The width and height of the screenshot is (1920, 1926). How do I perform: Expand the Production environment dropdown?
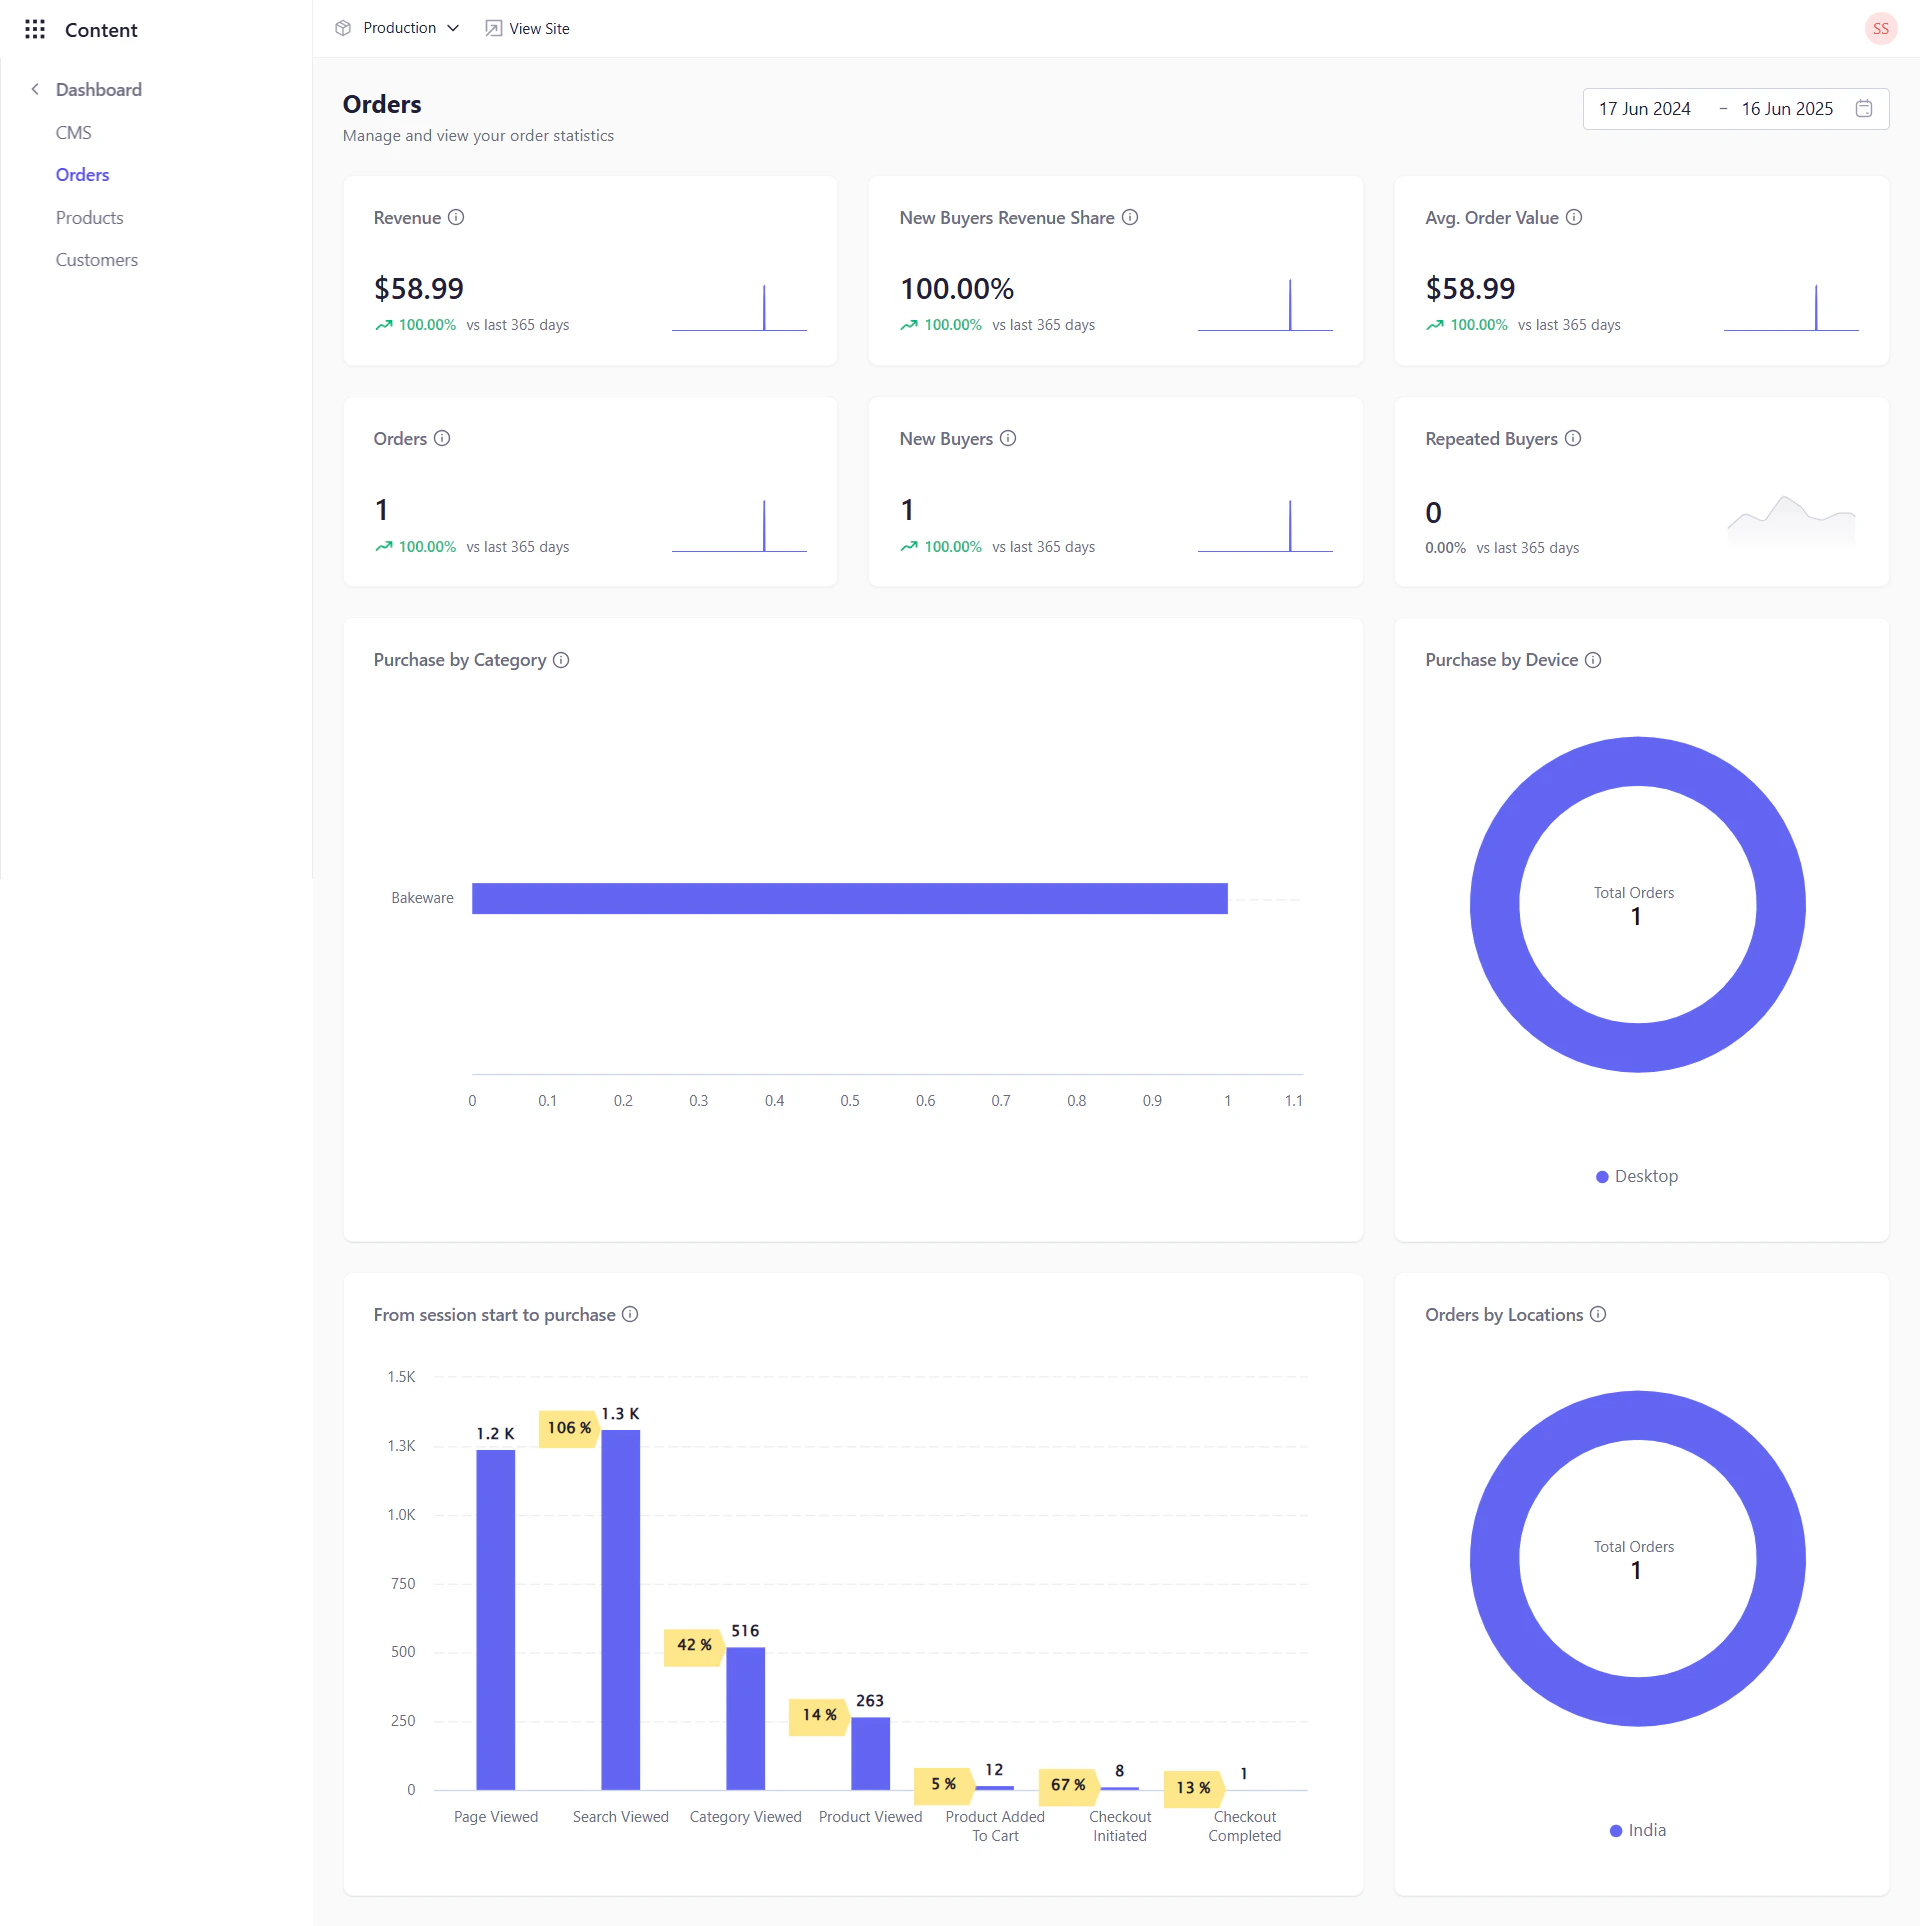pos(398,28)
